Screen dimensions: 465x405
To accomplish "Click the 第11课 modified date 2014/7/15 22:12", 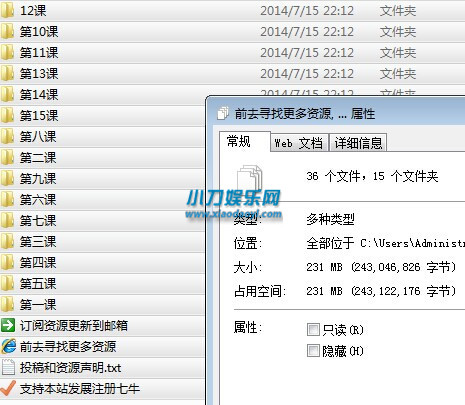I will click(307, 53).
